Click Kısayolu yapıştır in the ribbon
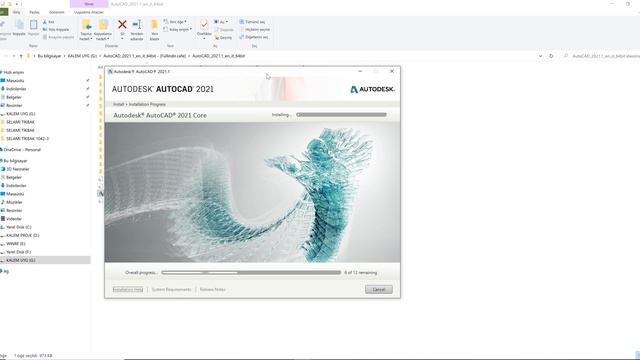The image size is (640, 360). point(58,37)
